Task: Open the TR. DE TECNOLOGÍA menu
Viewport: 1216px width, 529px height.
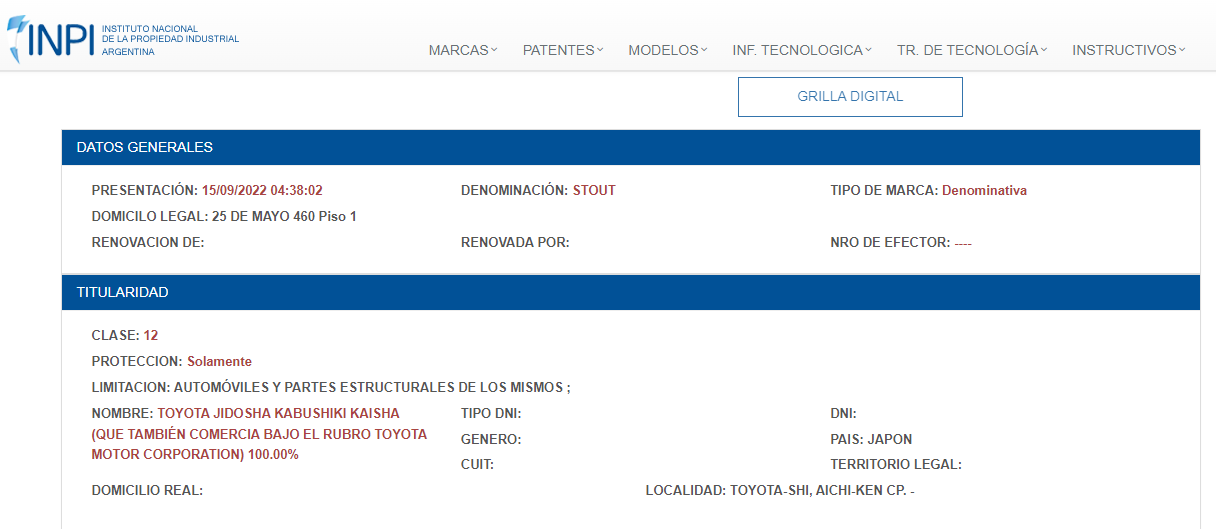Action: 972,50
